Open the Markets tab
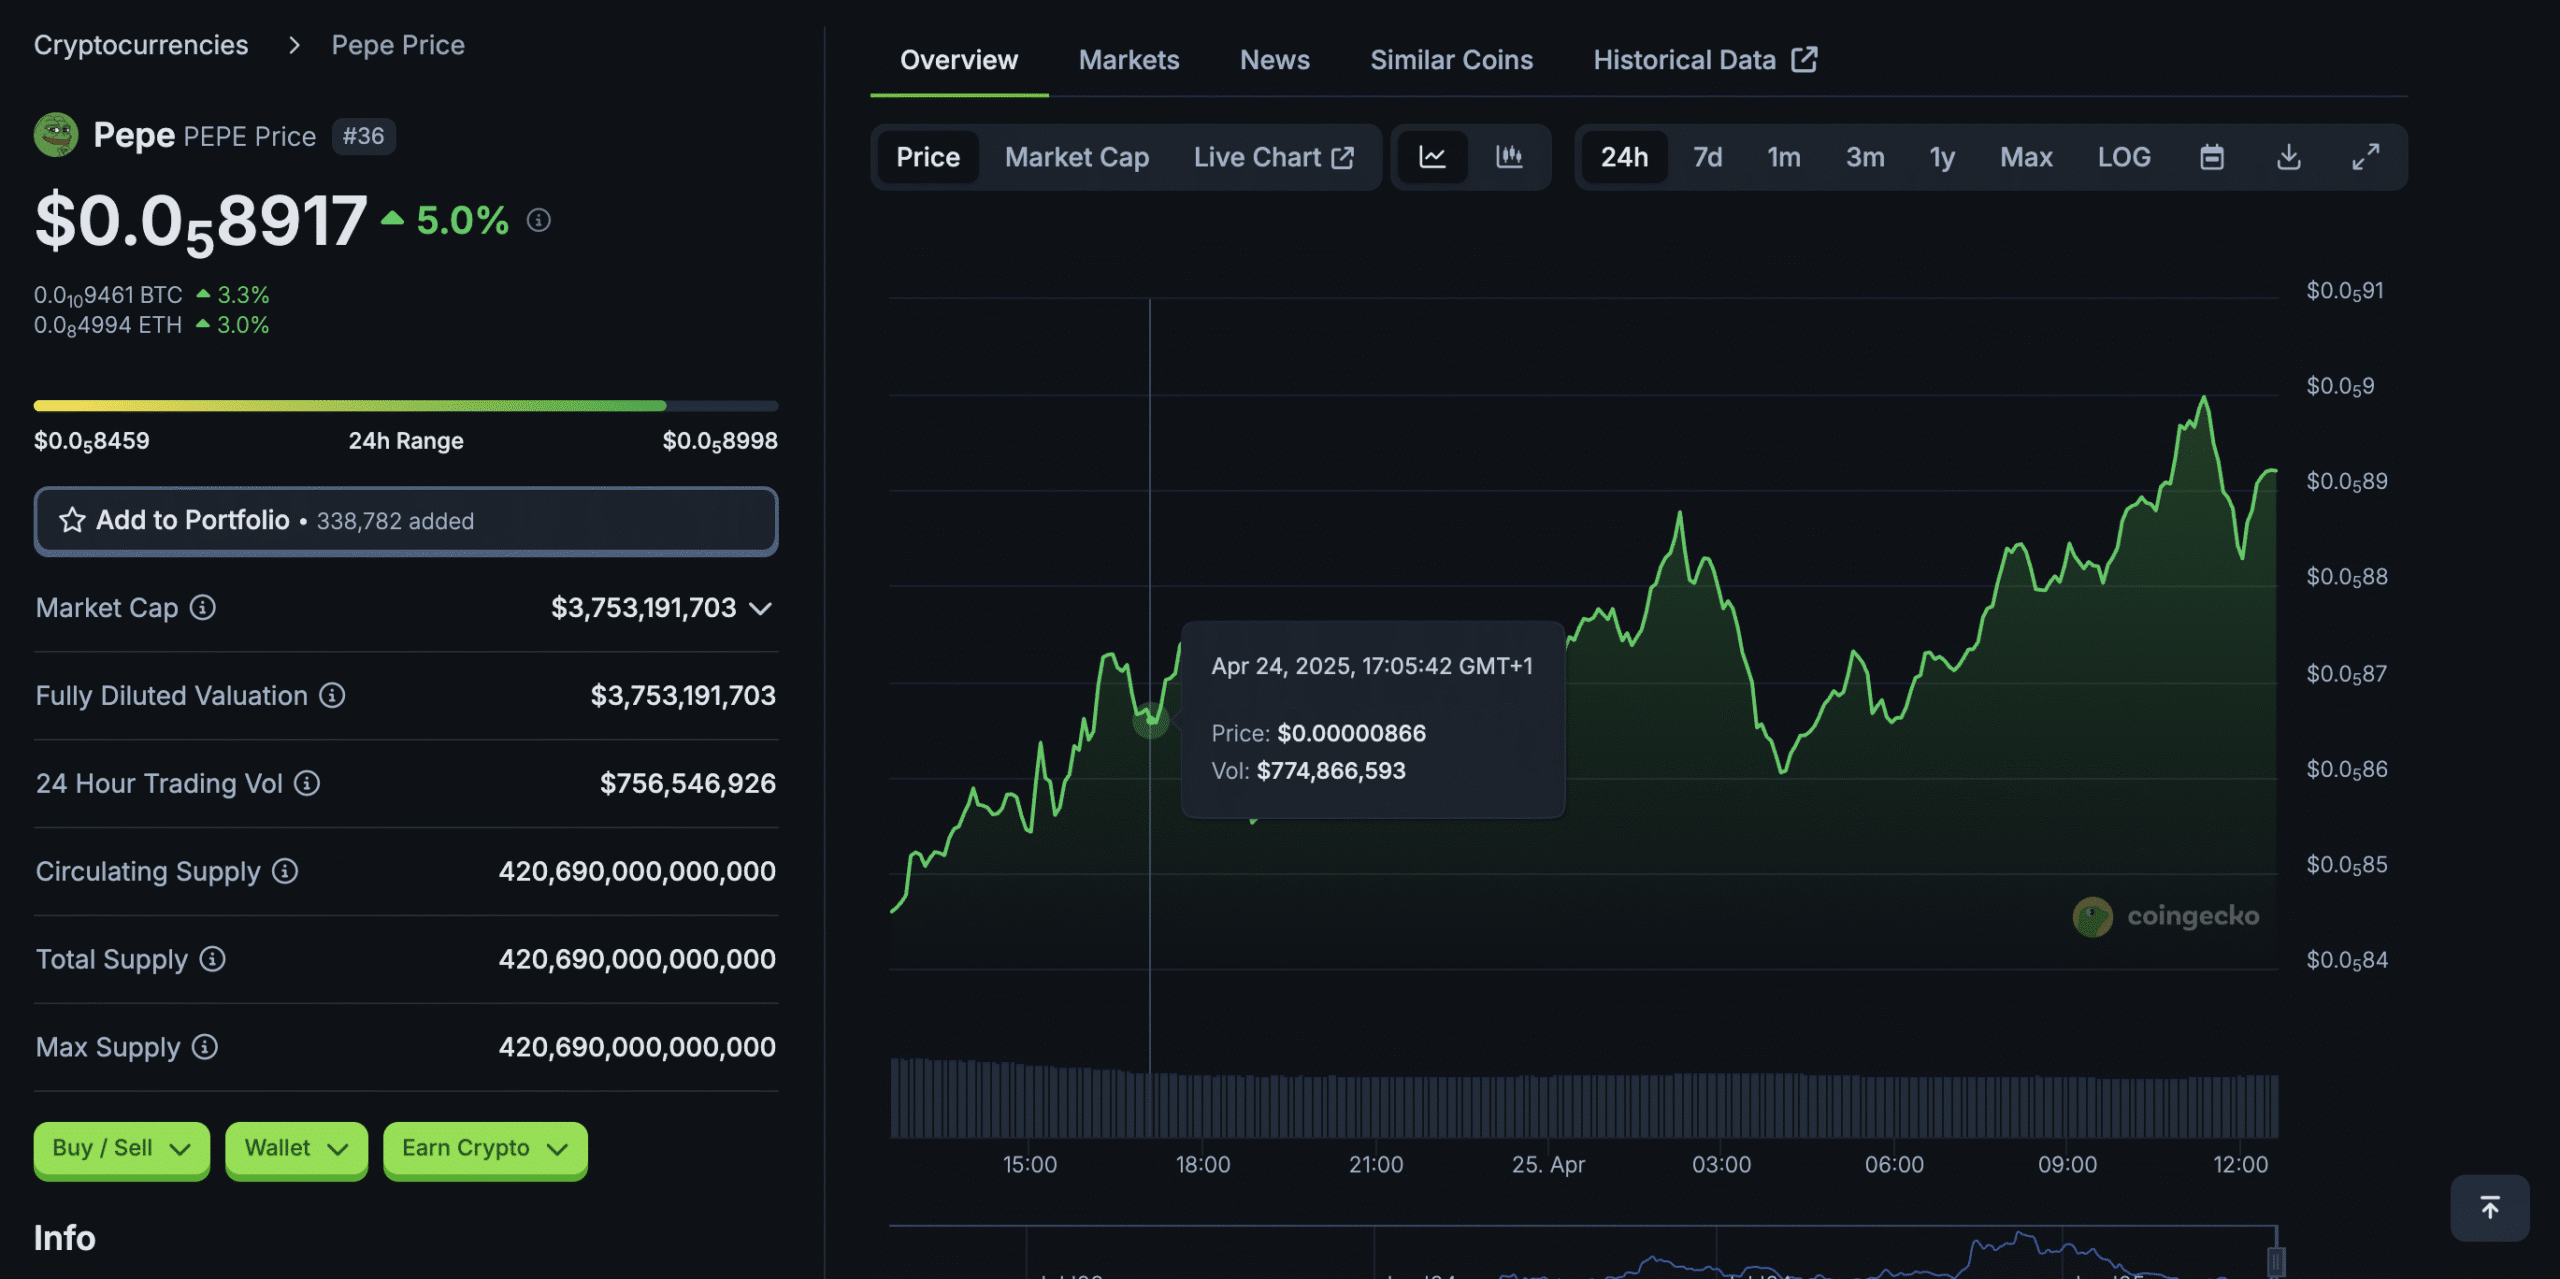The image size is (2560, 1279). point(1129,60)
